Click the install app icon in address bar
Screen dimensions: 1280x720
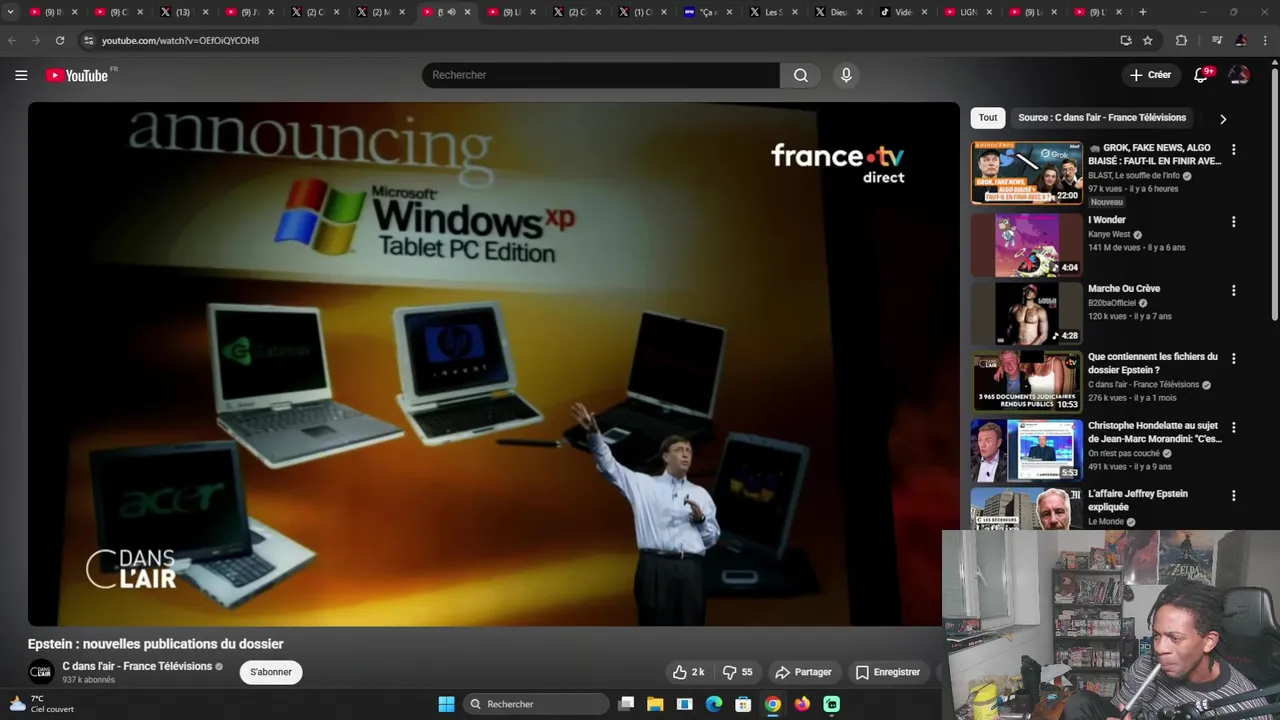coord(1126,40)
